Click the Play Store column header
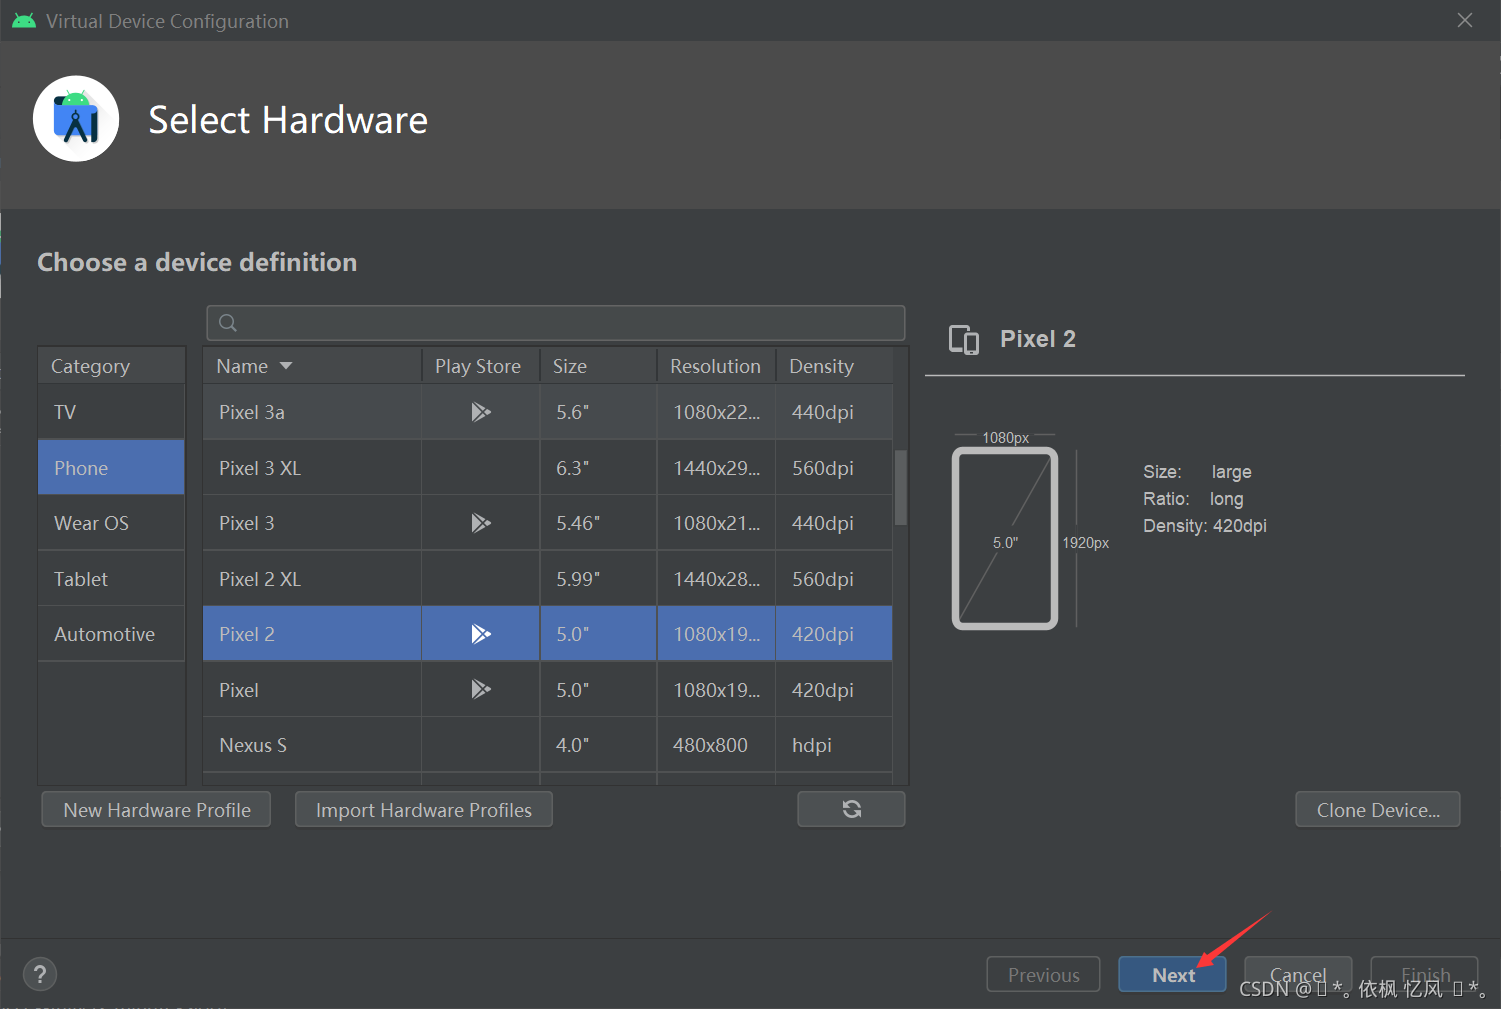Screen dimensions: 1501x1009 pos(480,366)
